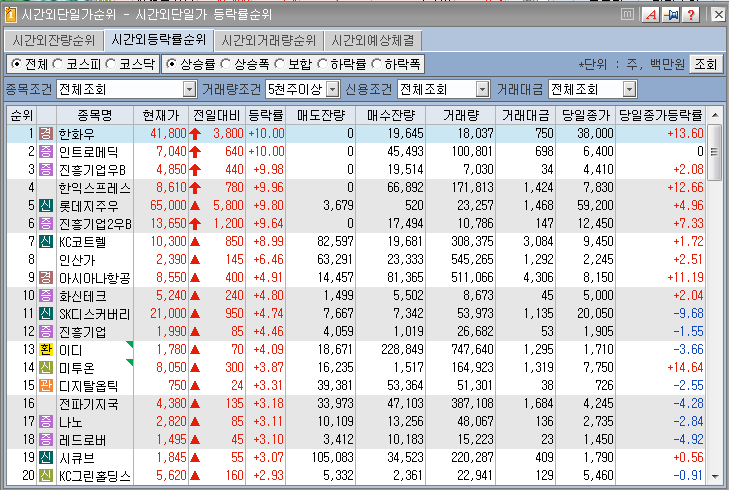Open the 거래량조건 5천주이상 dropdown
Image resolution: width=729 pixels, height=490 pixels.
(332, 89)
